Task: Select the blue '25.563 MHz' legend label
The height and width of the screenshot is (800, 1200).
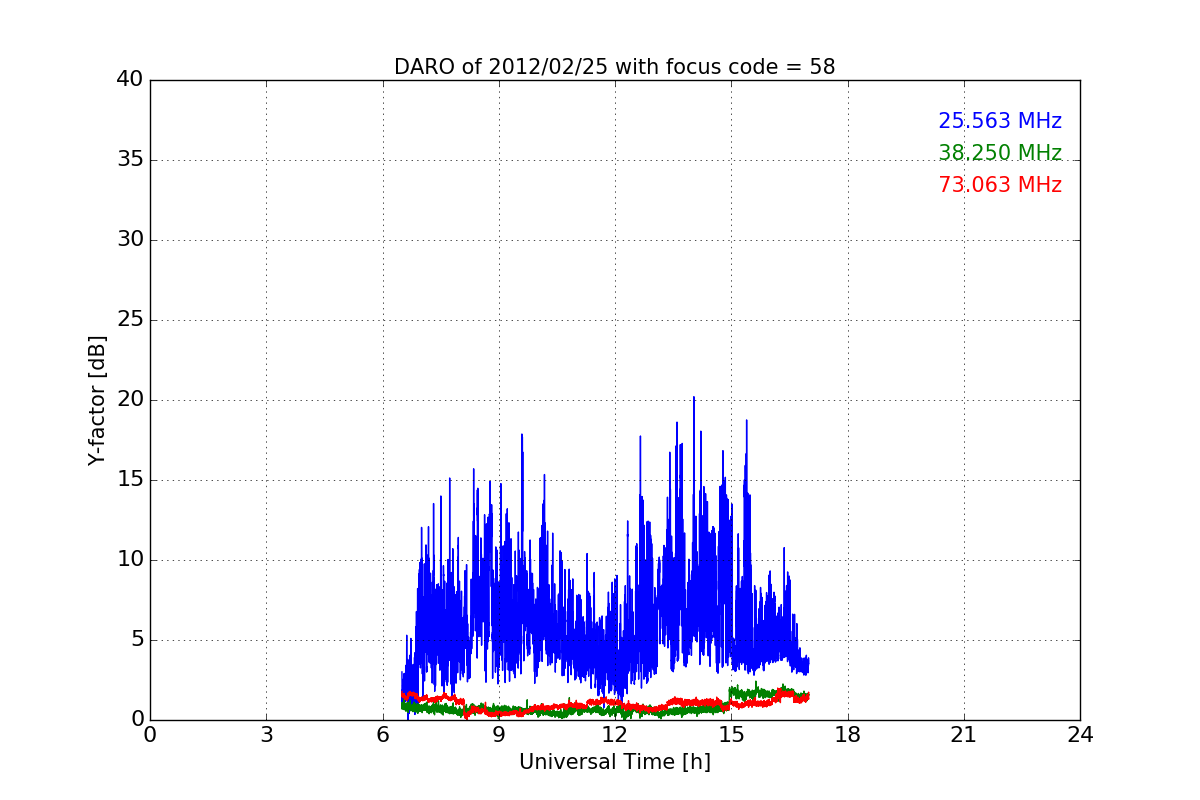Action: point(1000,121)
